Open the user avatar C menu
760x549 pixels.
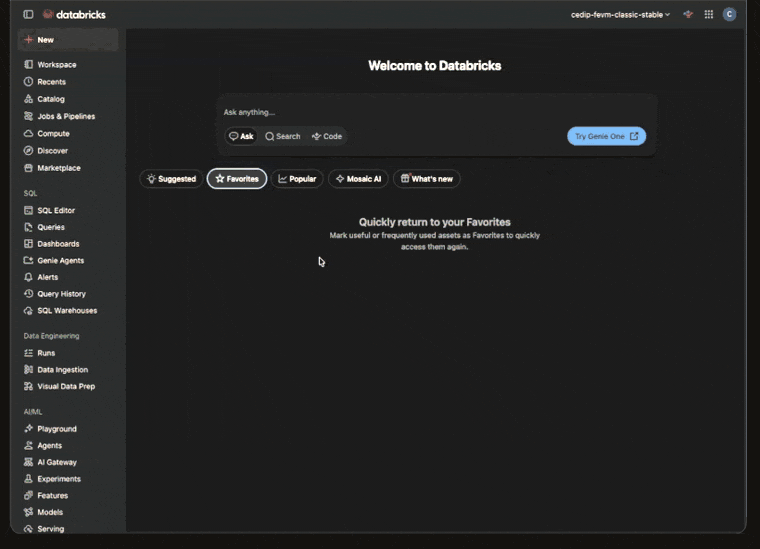click(729, 15)
